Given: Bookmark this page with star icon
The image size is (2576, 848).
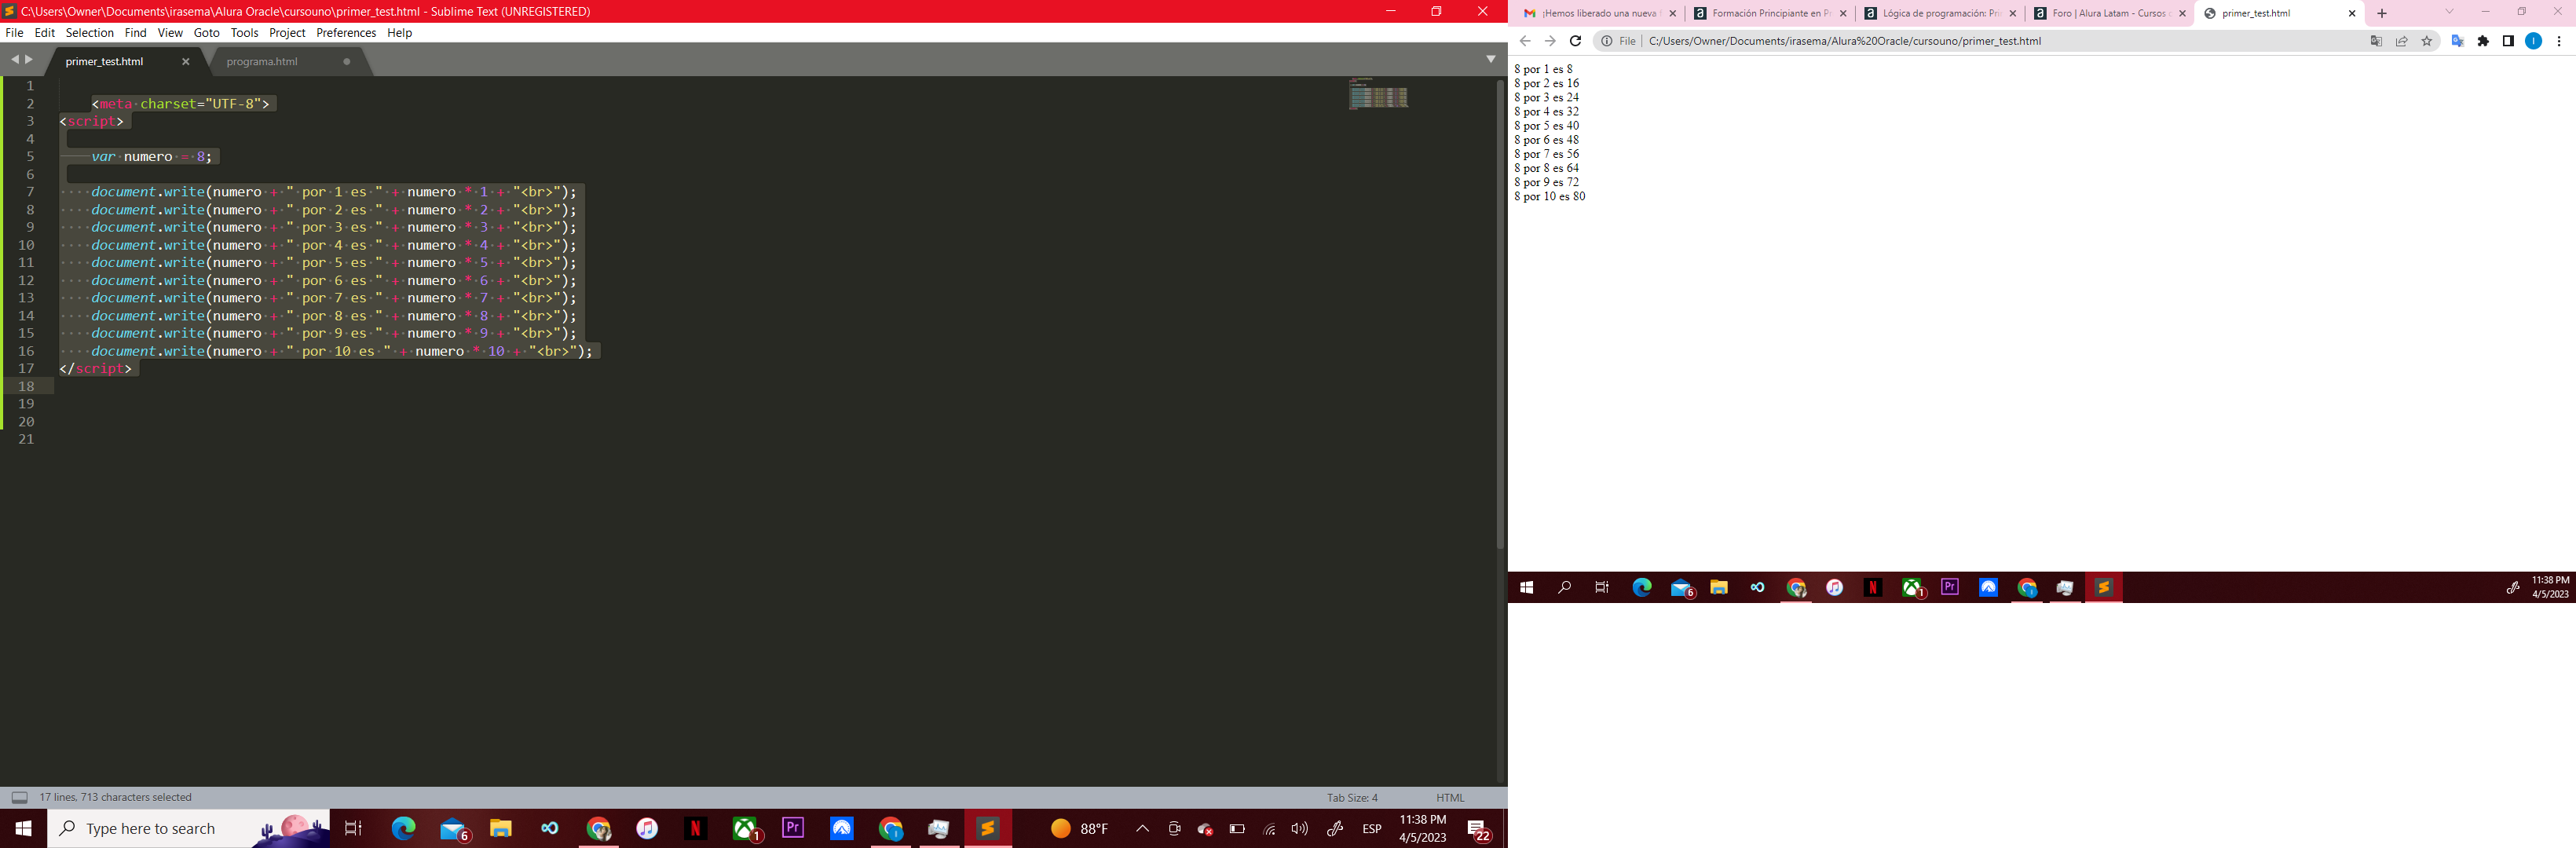Looking at the screenshot, I should (x=2426, y=41).
